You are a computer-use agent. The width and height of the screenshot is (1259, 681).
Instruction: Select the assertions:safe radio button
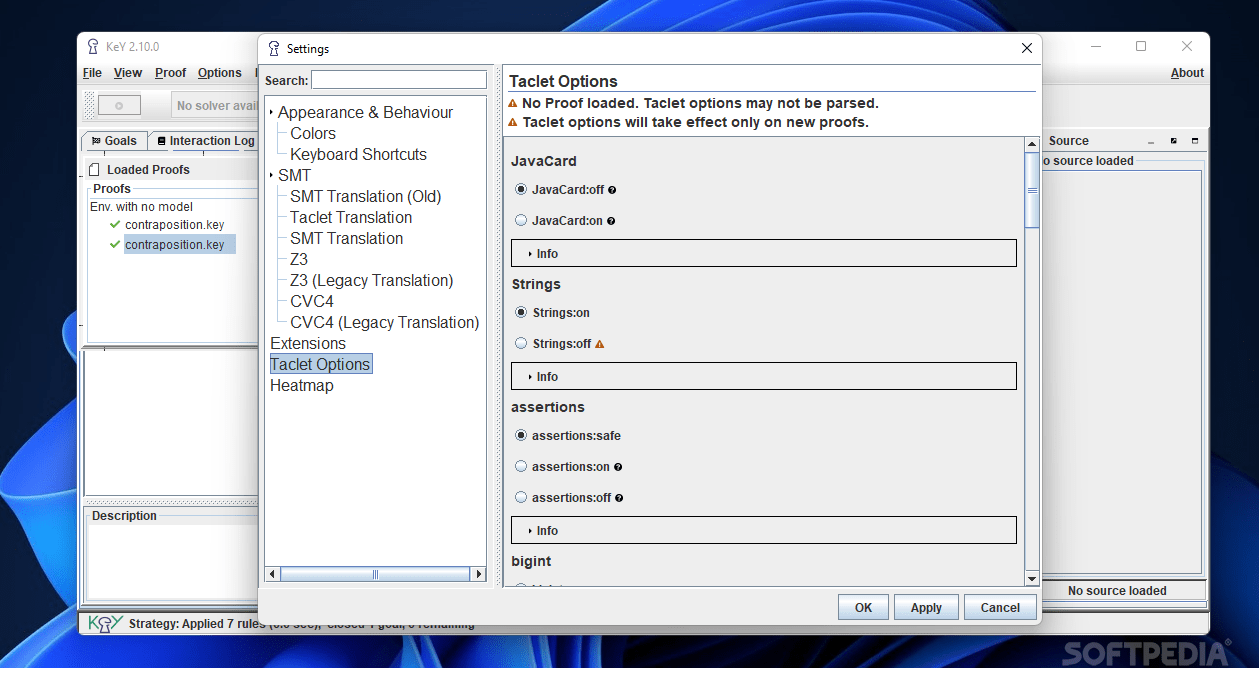click(x=521, y=435)
